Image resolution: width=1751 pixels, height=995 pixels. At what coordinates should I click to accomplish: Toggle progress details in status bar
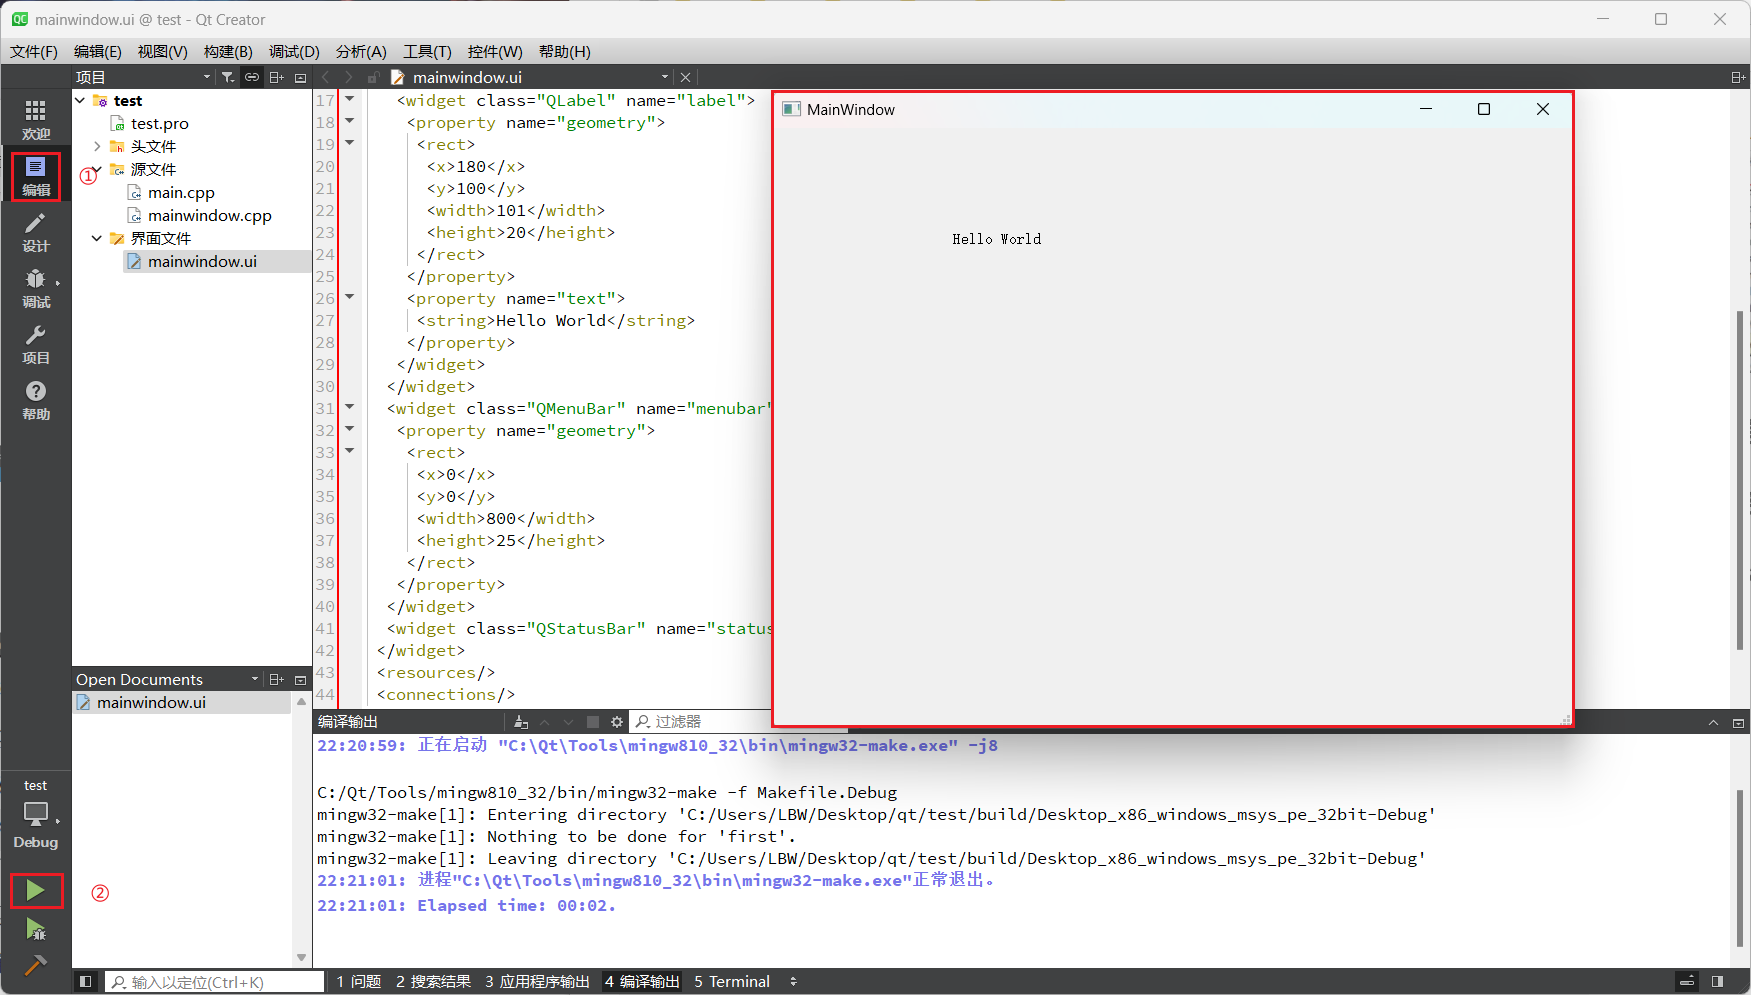coord(1687,982)
